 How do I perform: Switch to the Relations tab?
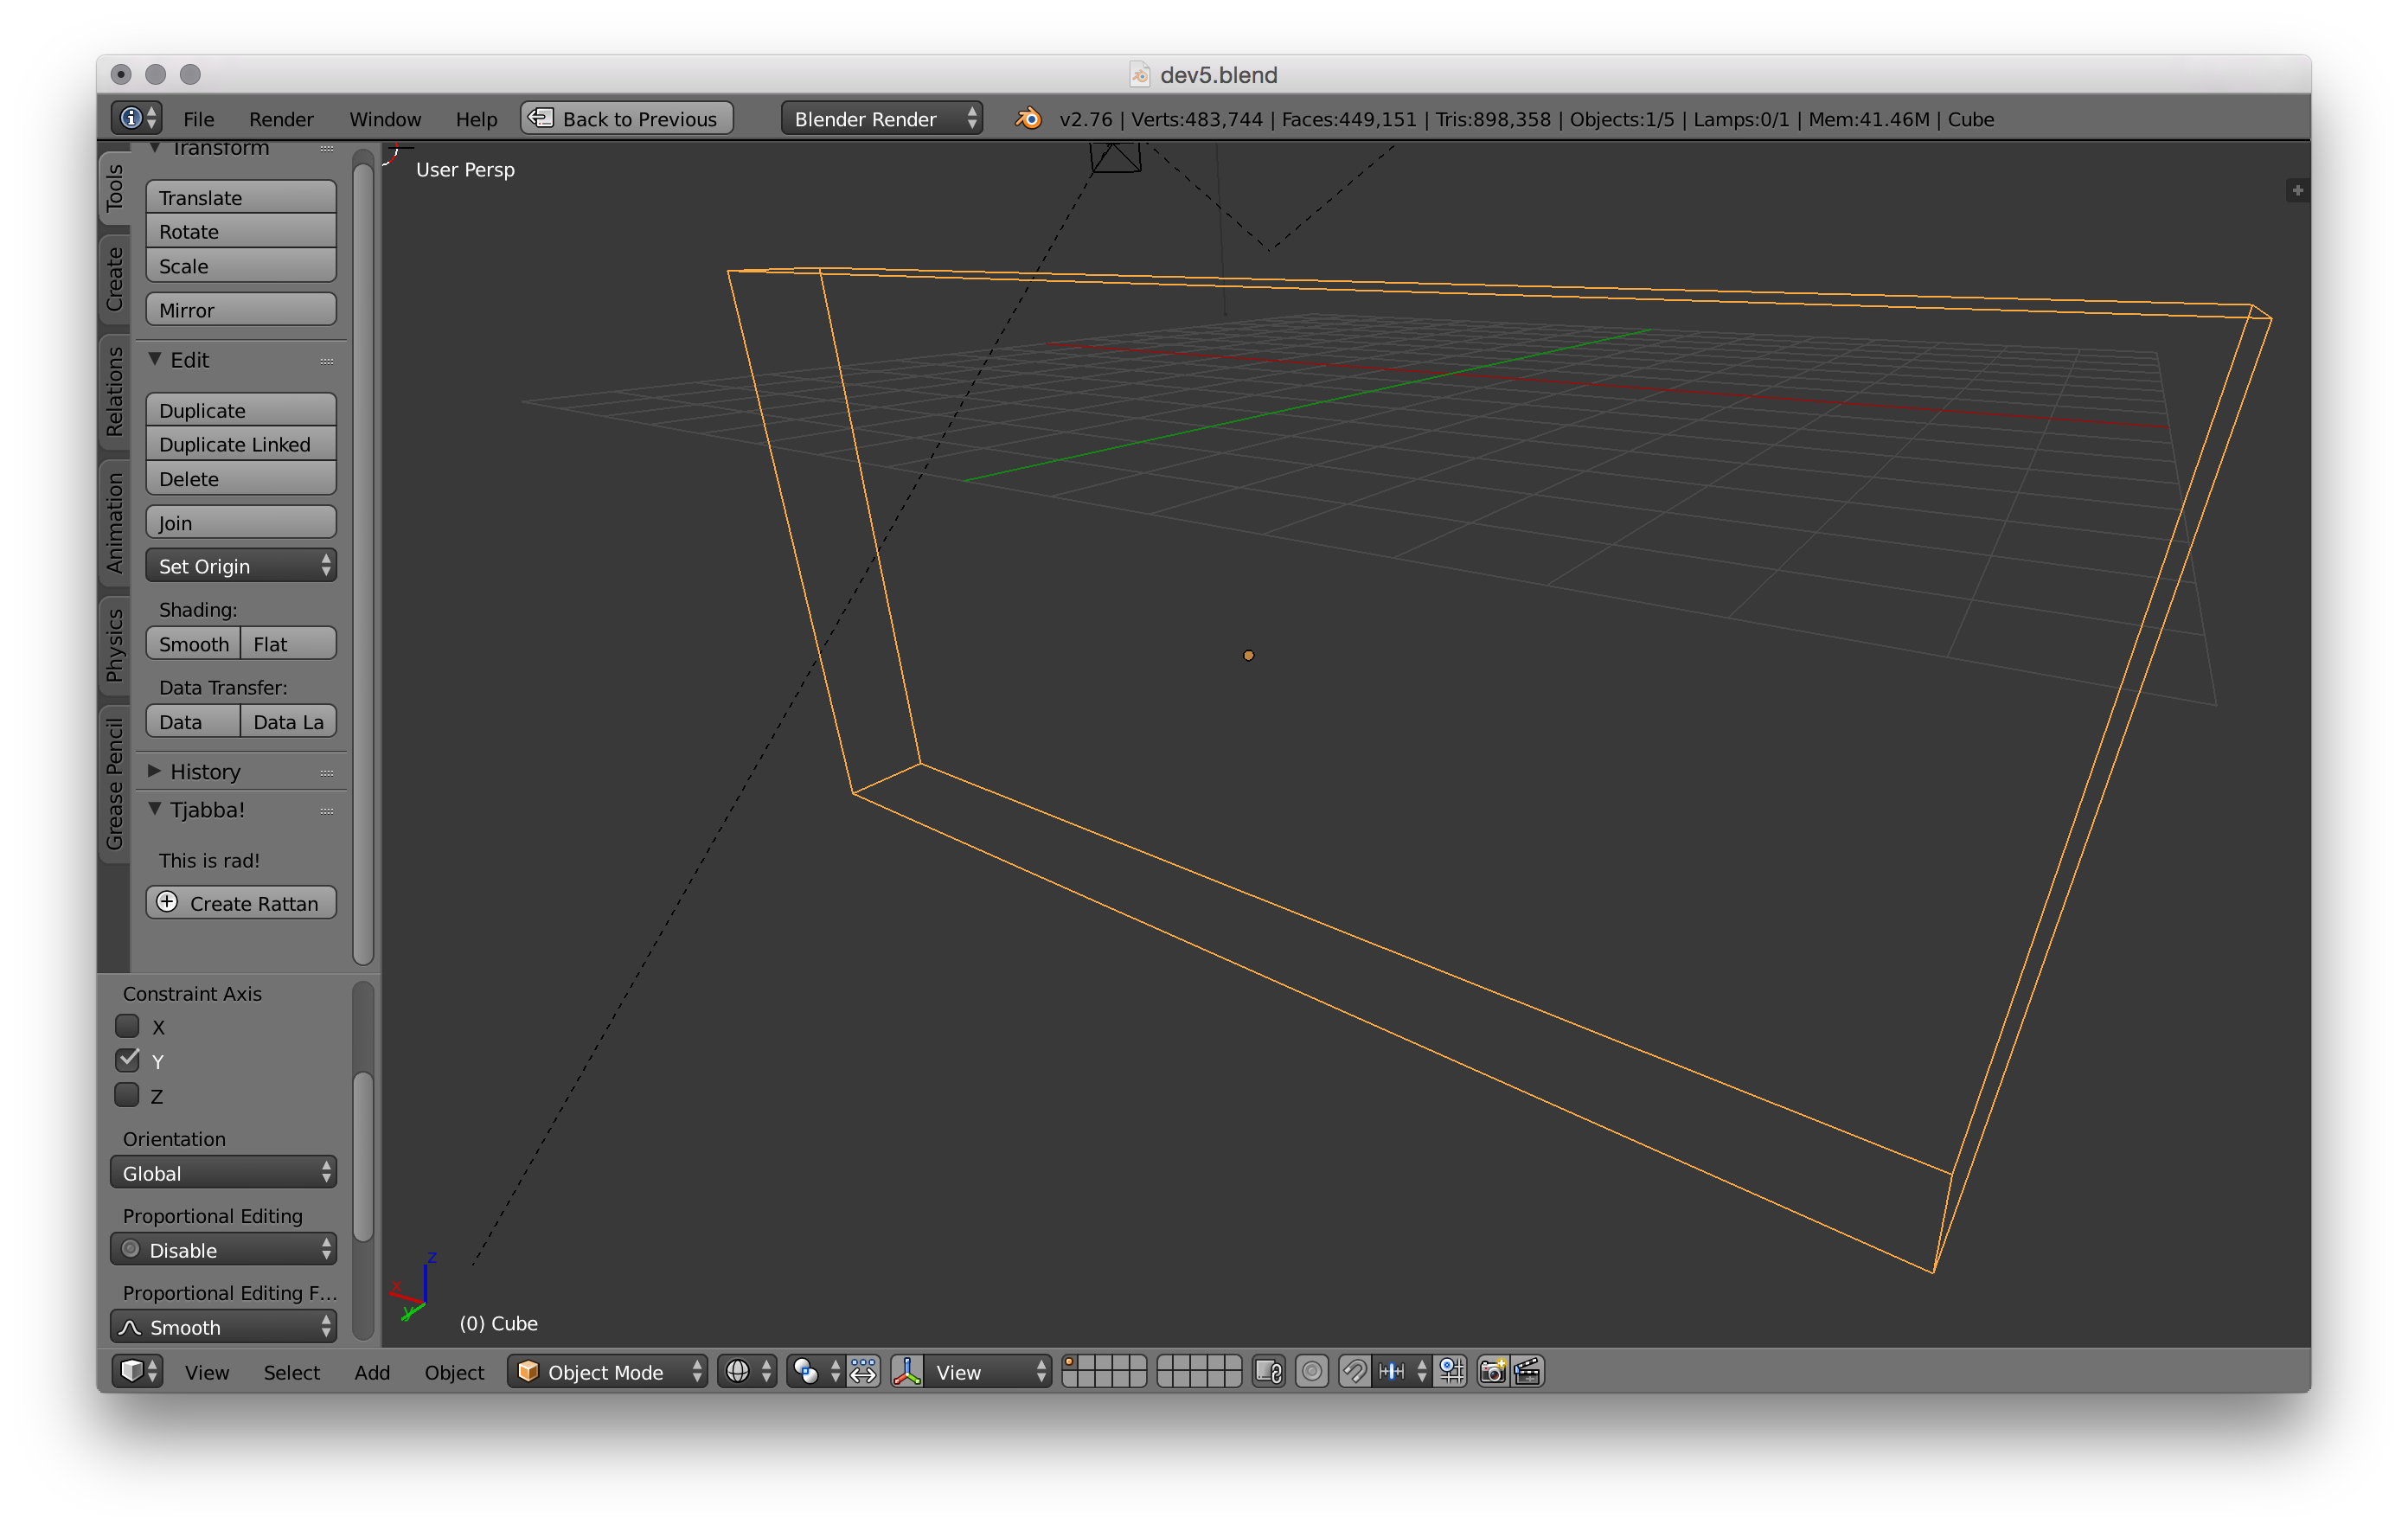115,391
